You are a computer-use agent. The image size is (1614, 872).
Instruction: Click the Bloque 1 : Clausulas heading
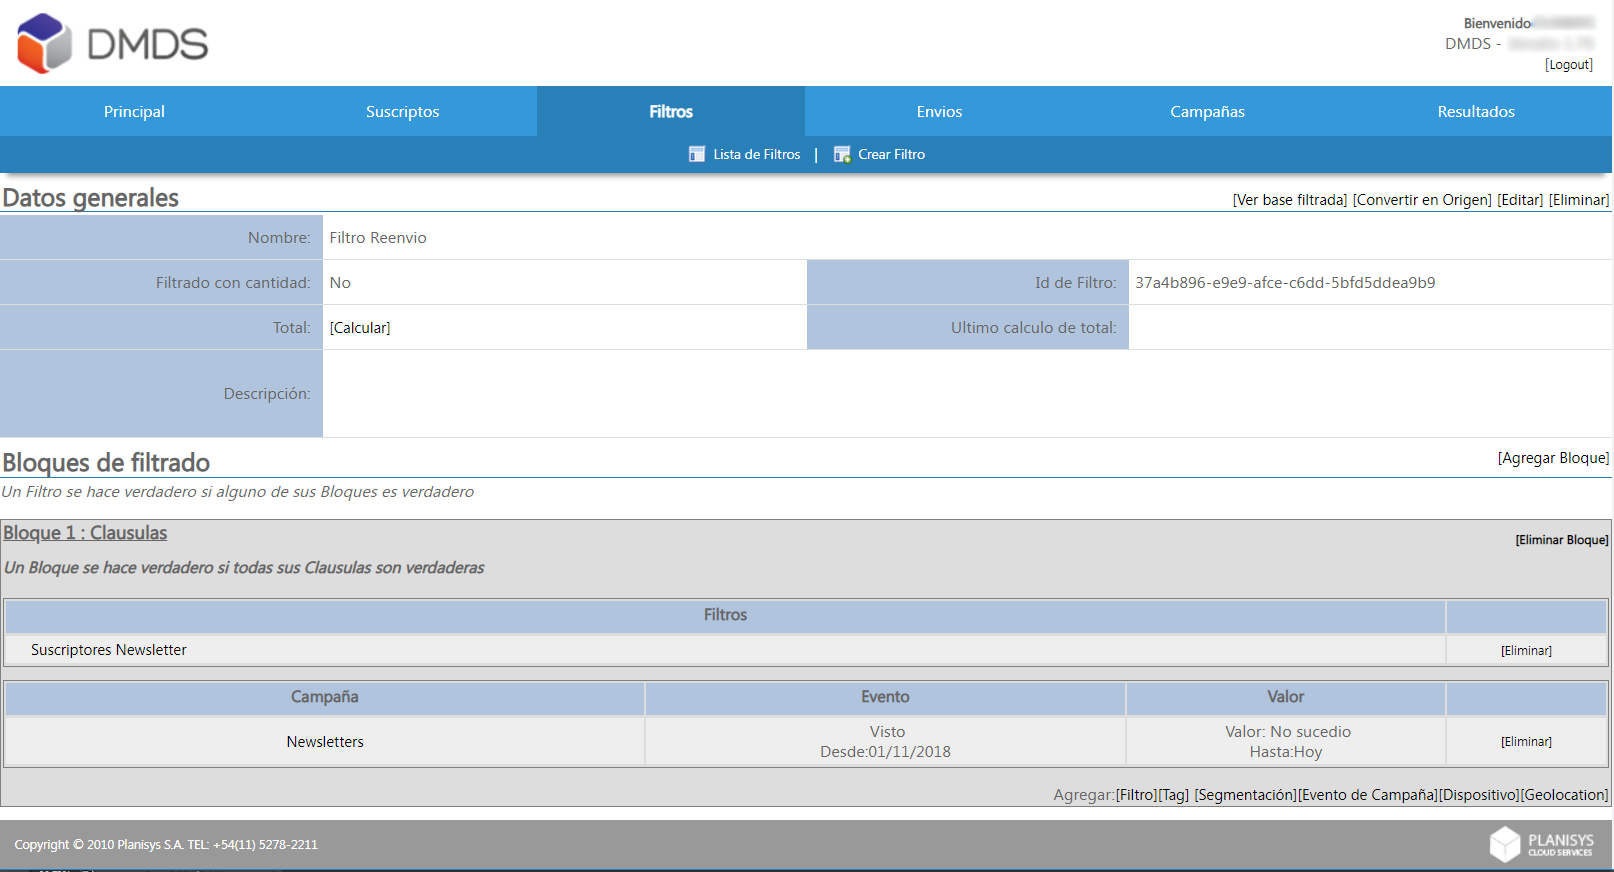click(85, 533)
